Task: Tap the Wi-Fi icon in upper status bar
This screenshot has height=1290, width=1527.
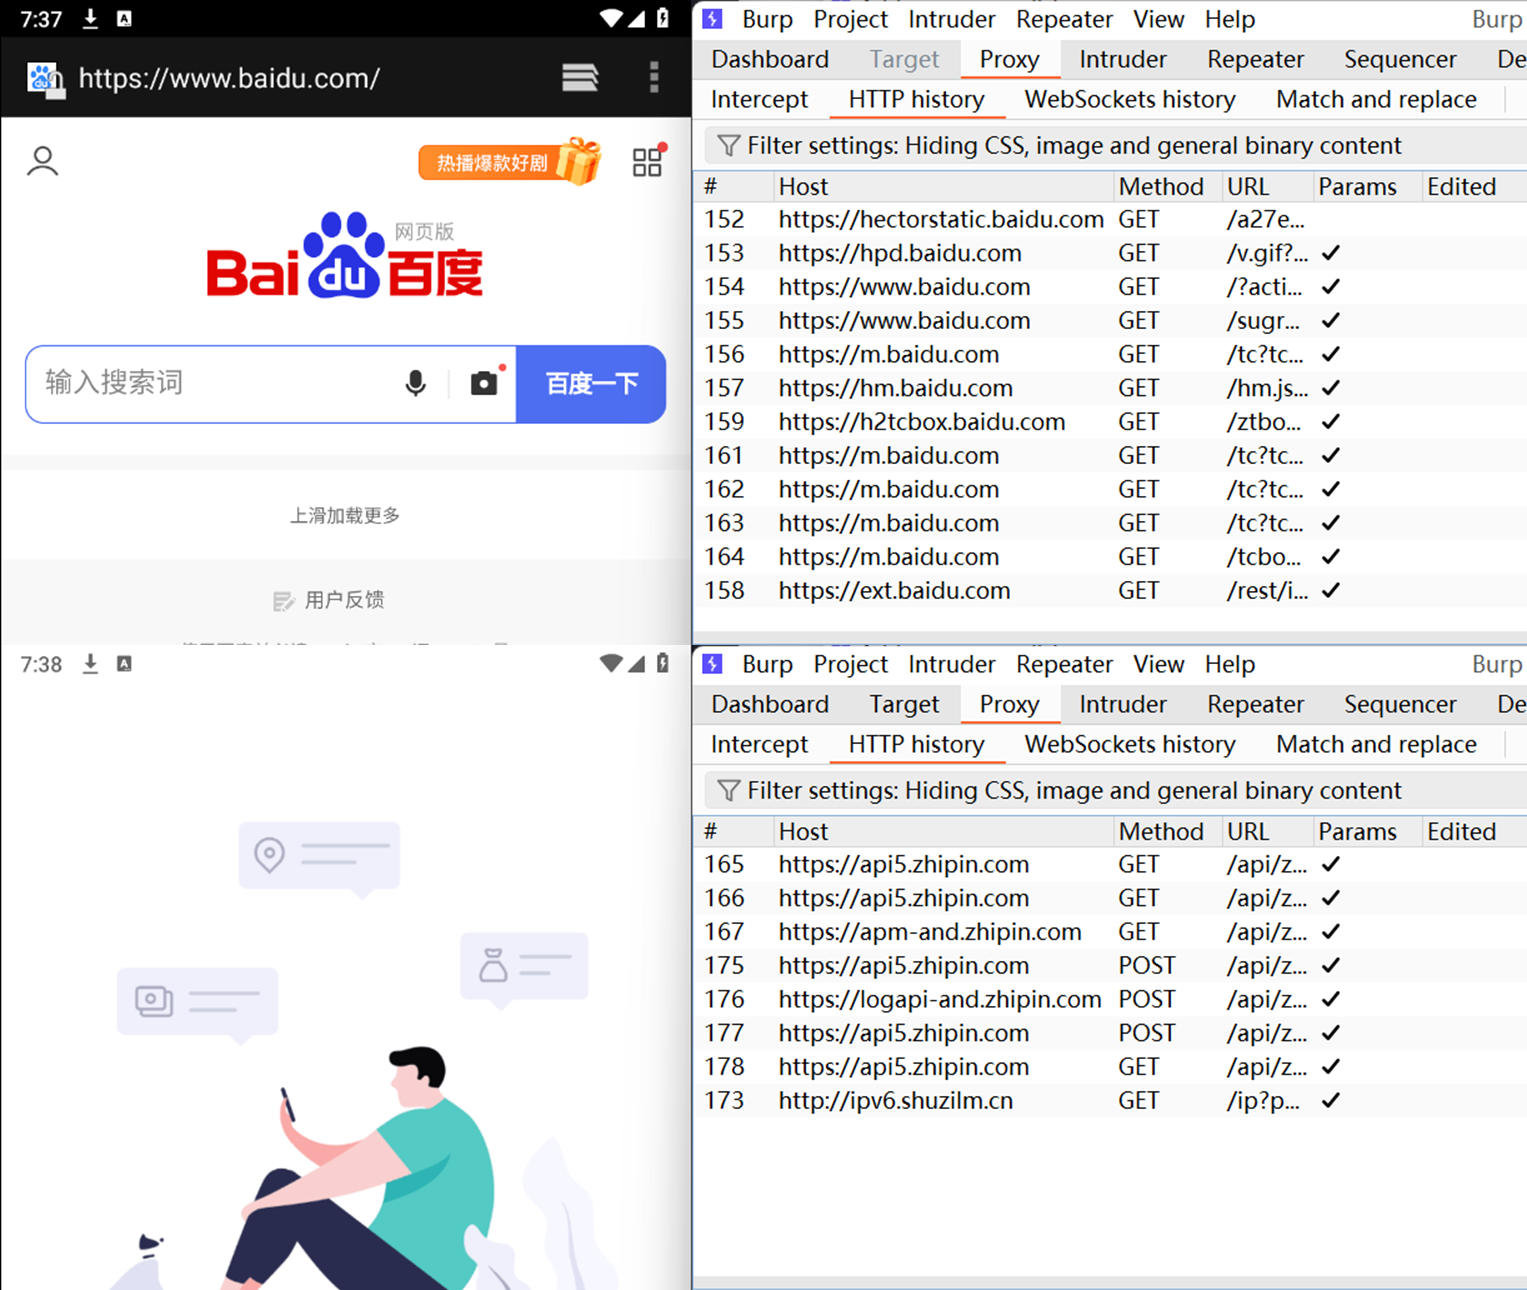Action: (x=611, y=19)
